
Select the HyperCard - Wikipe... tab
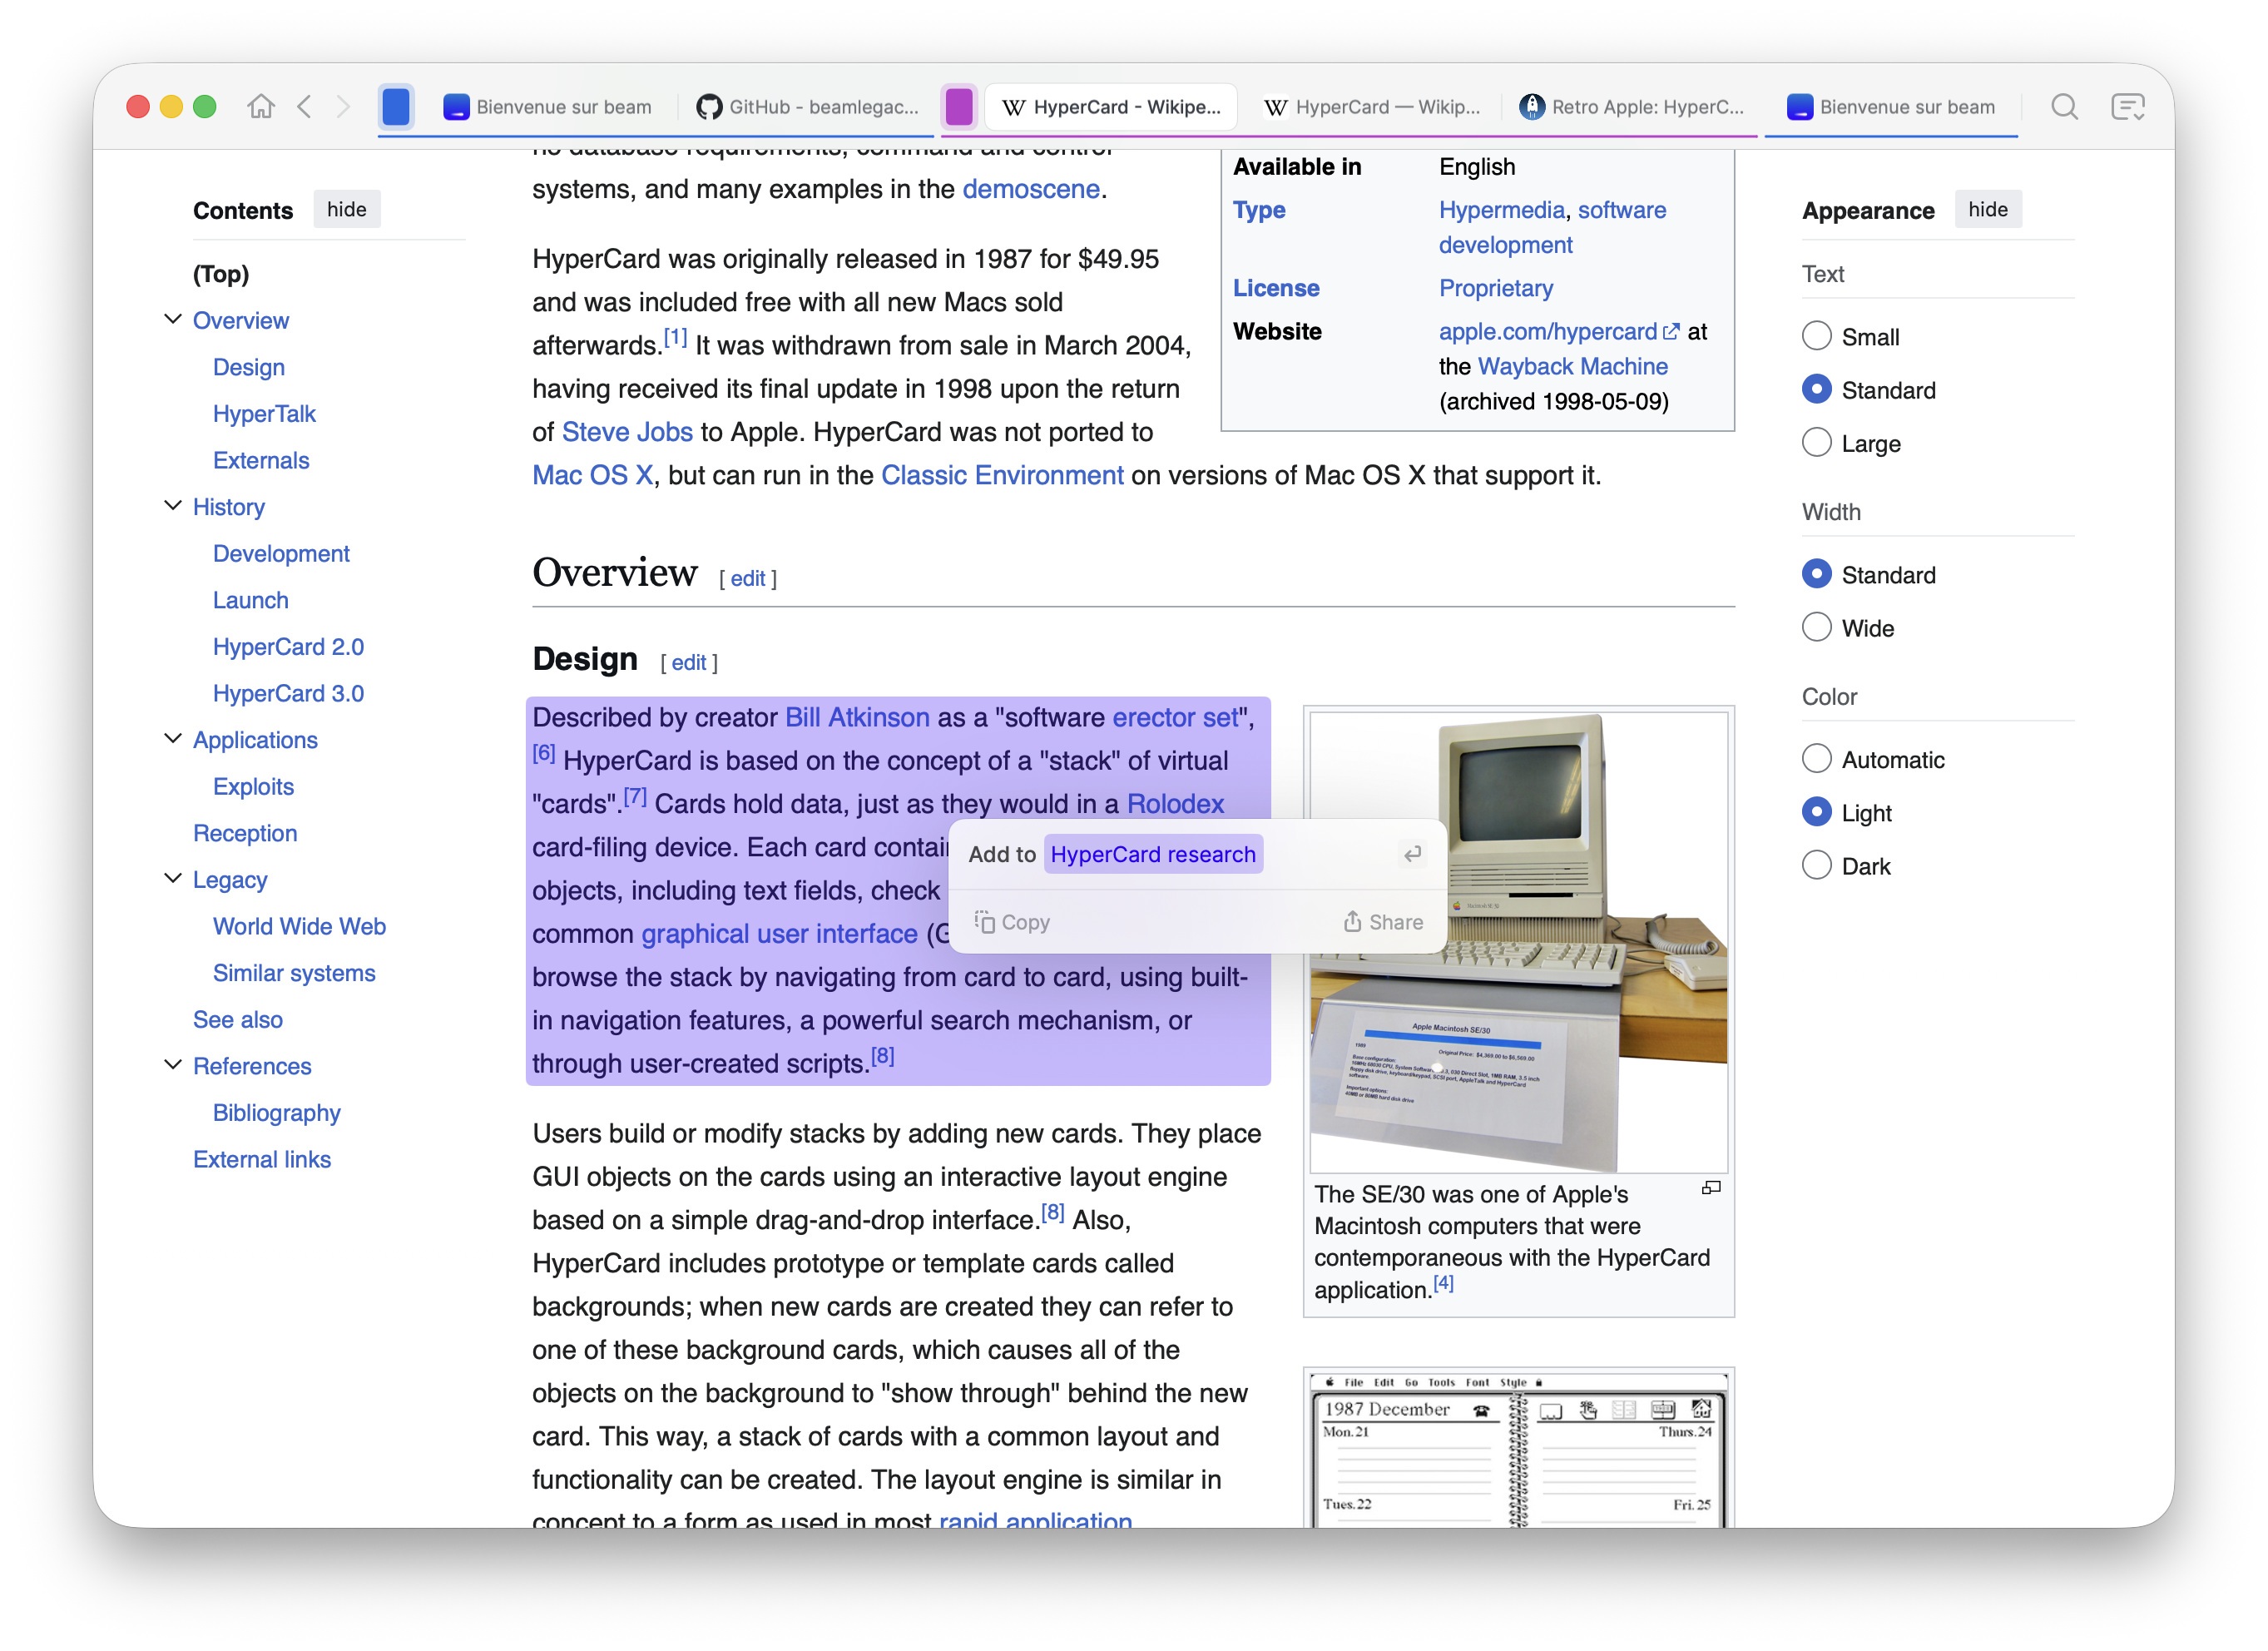click(x=1112, y=106)
